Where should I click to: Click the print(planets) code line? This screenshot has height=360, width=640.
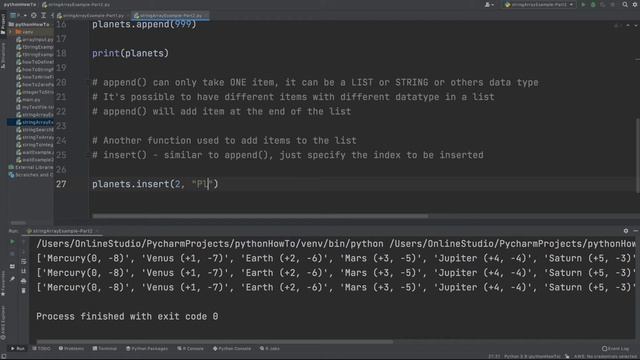[130, 53]
